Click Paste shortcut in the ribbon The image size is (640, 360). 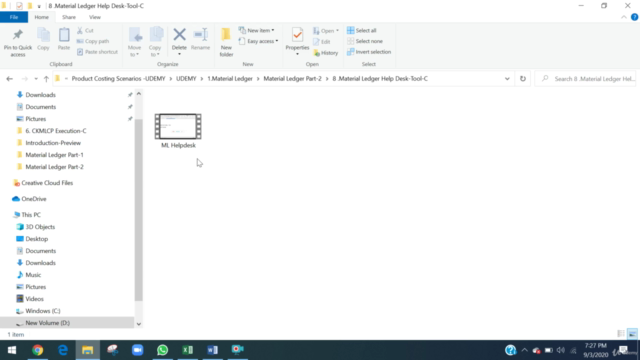(x=97, y=52)
